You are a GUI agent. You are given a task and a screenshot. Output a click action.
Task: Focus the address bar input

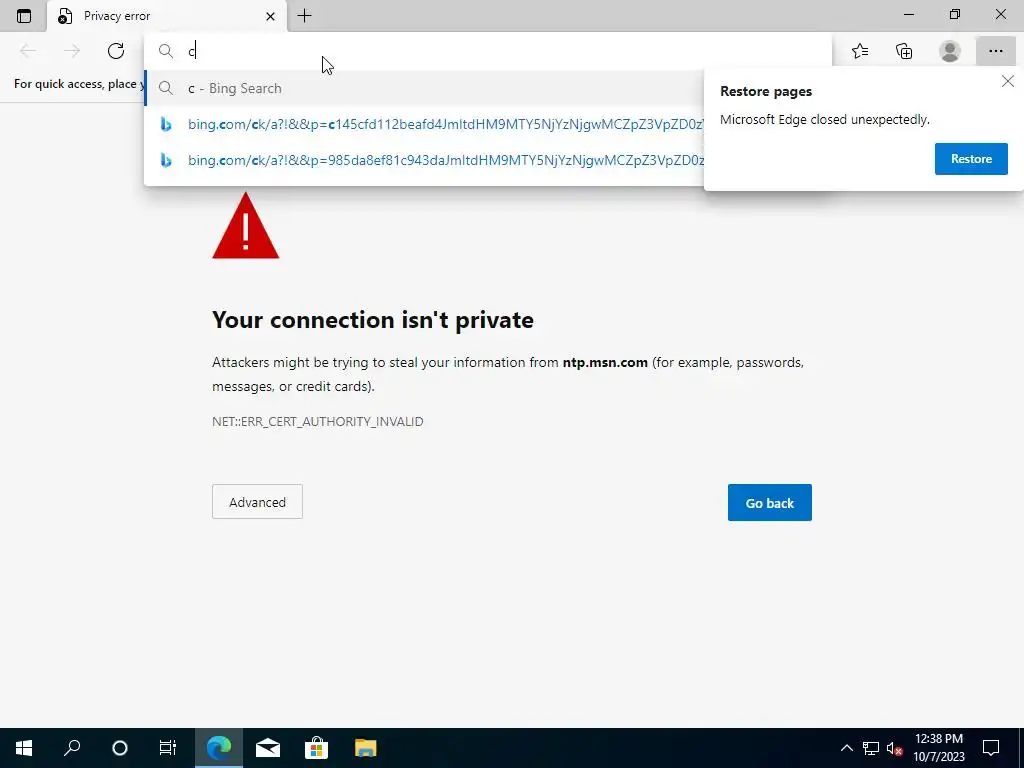pos(488,51)
